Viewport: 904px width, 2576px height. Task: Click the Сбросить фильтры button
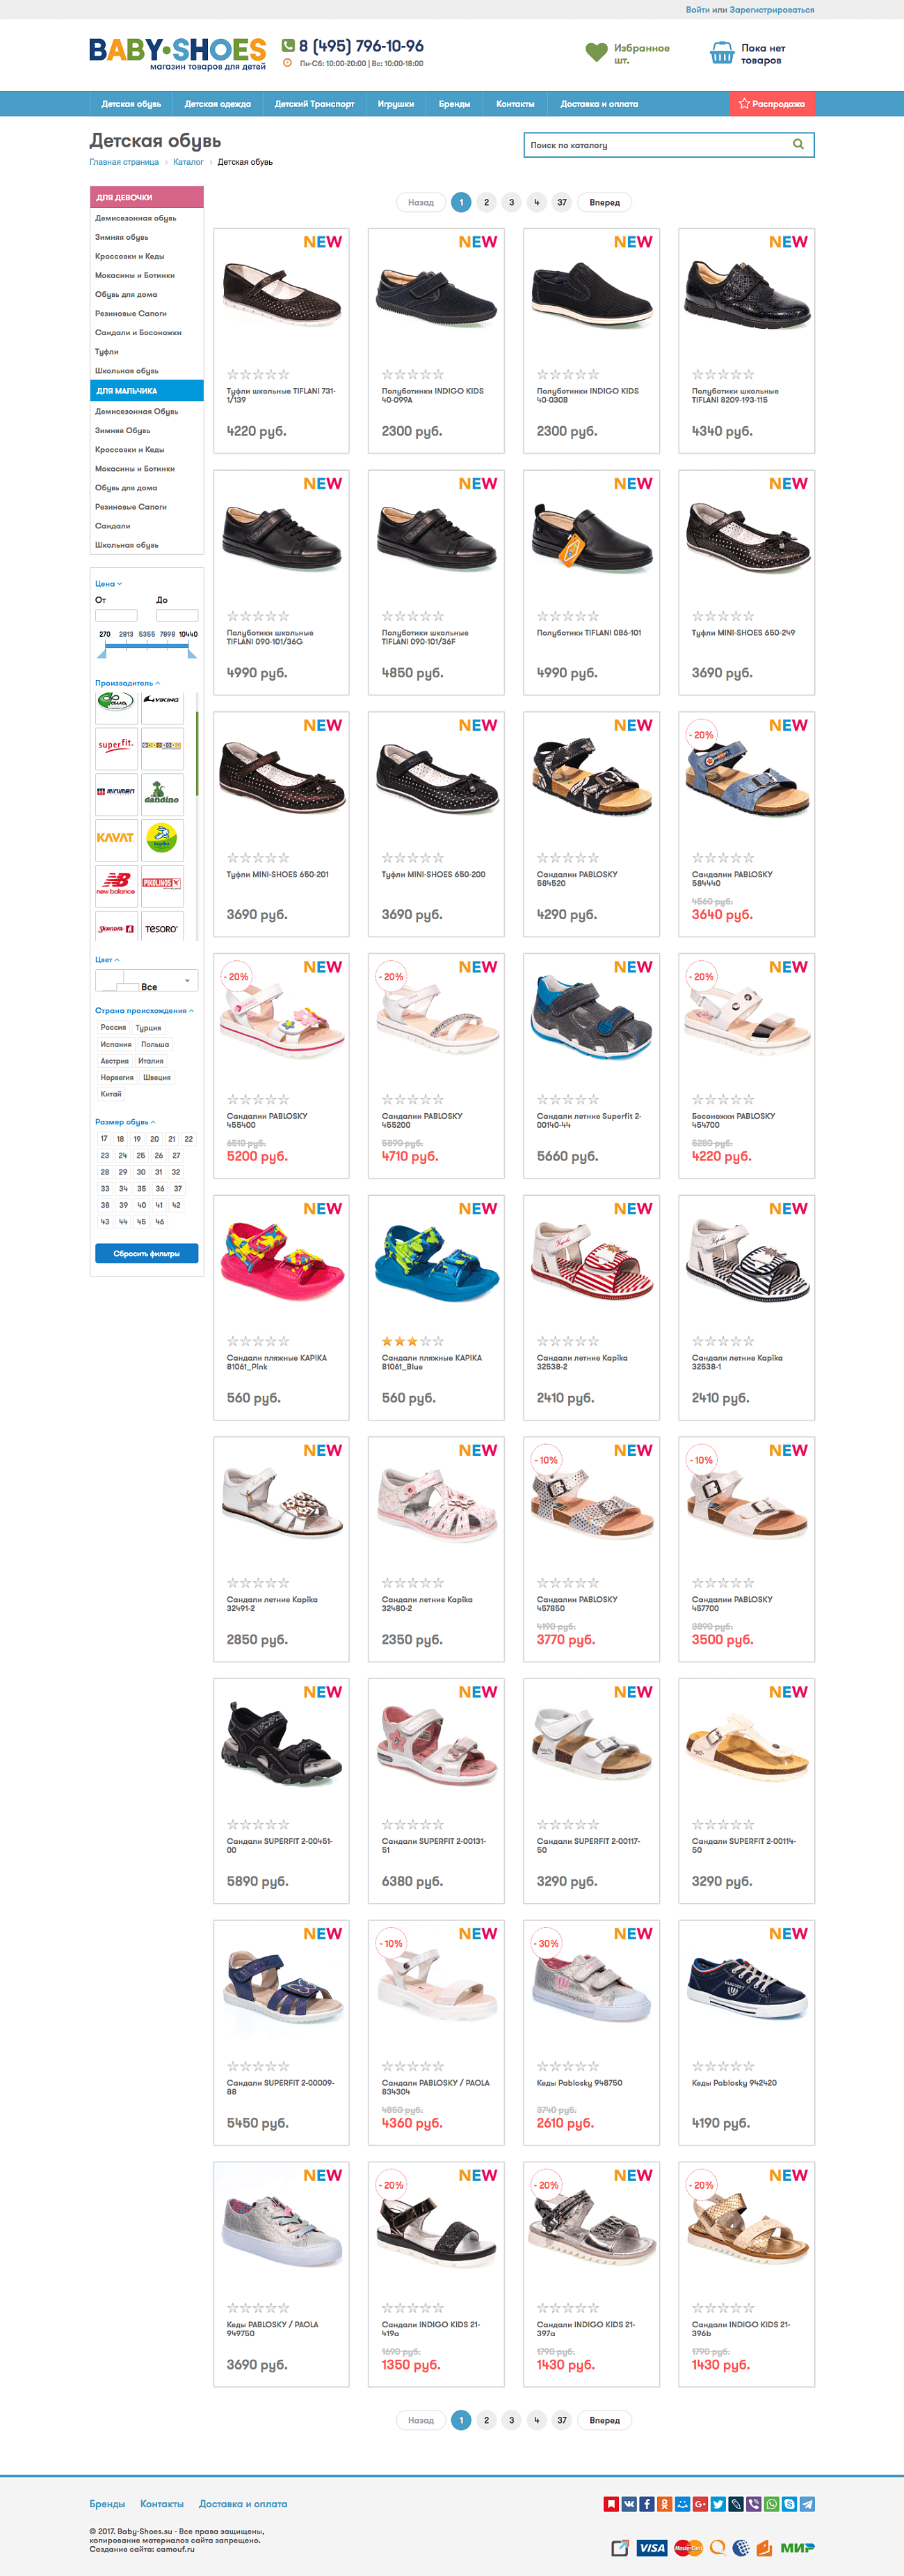(147, 1253)
